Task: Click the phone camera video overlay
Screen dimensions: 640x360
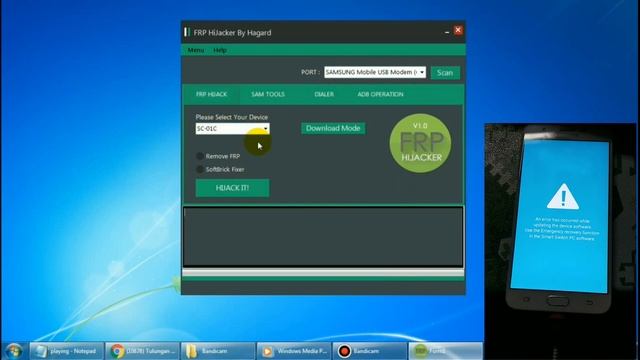Action: pos(560,241)
